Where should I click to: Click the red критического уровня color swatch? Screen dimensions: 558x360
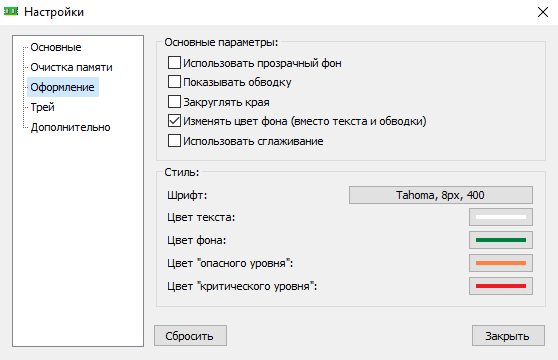pyautogui.click(x=501, y=286)
